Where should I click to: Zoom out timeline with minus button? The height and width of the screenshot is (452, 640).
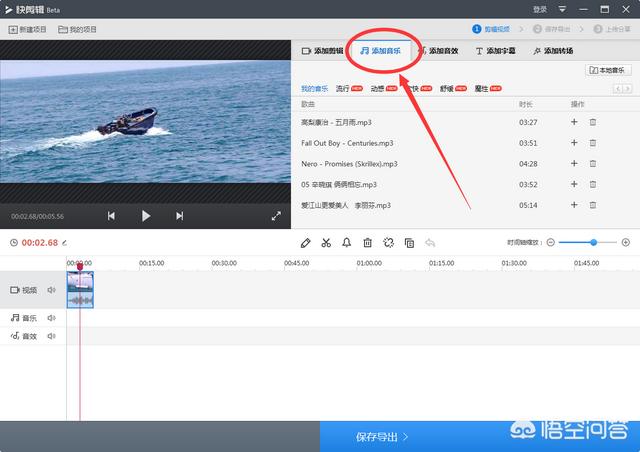tap(551, 243)
